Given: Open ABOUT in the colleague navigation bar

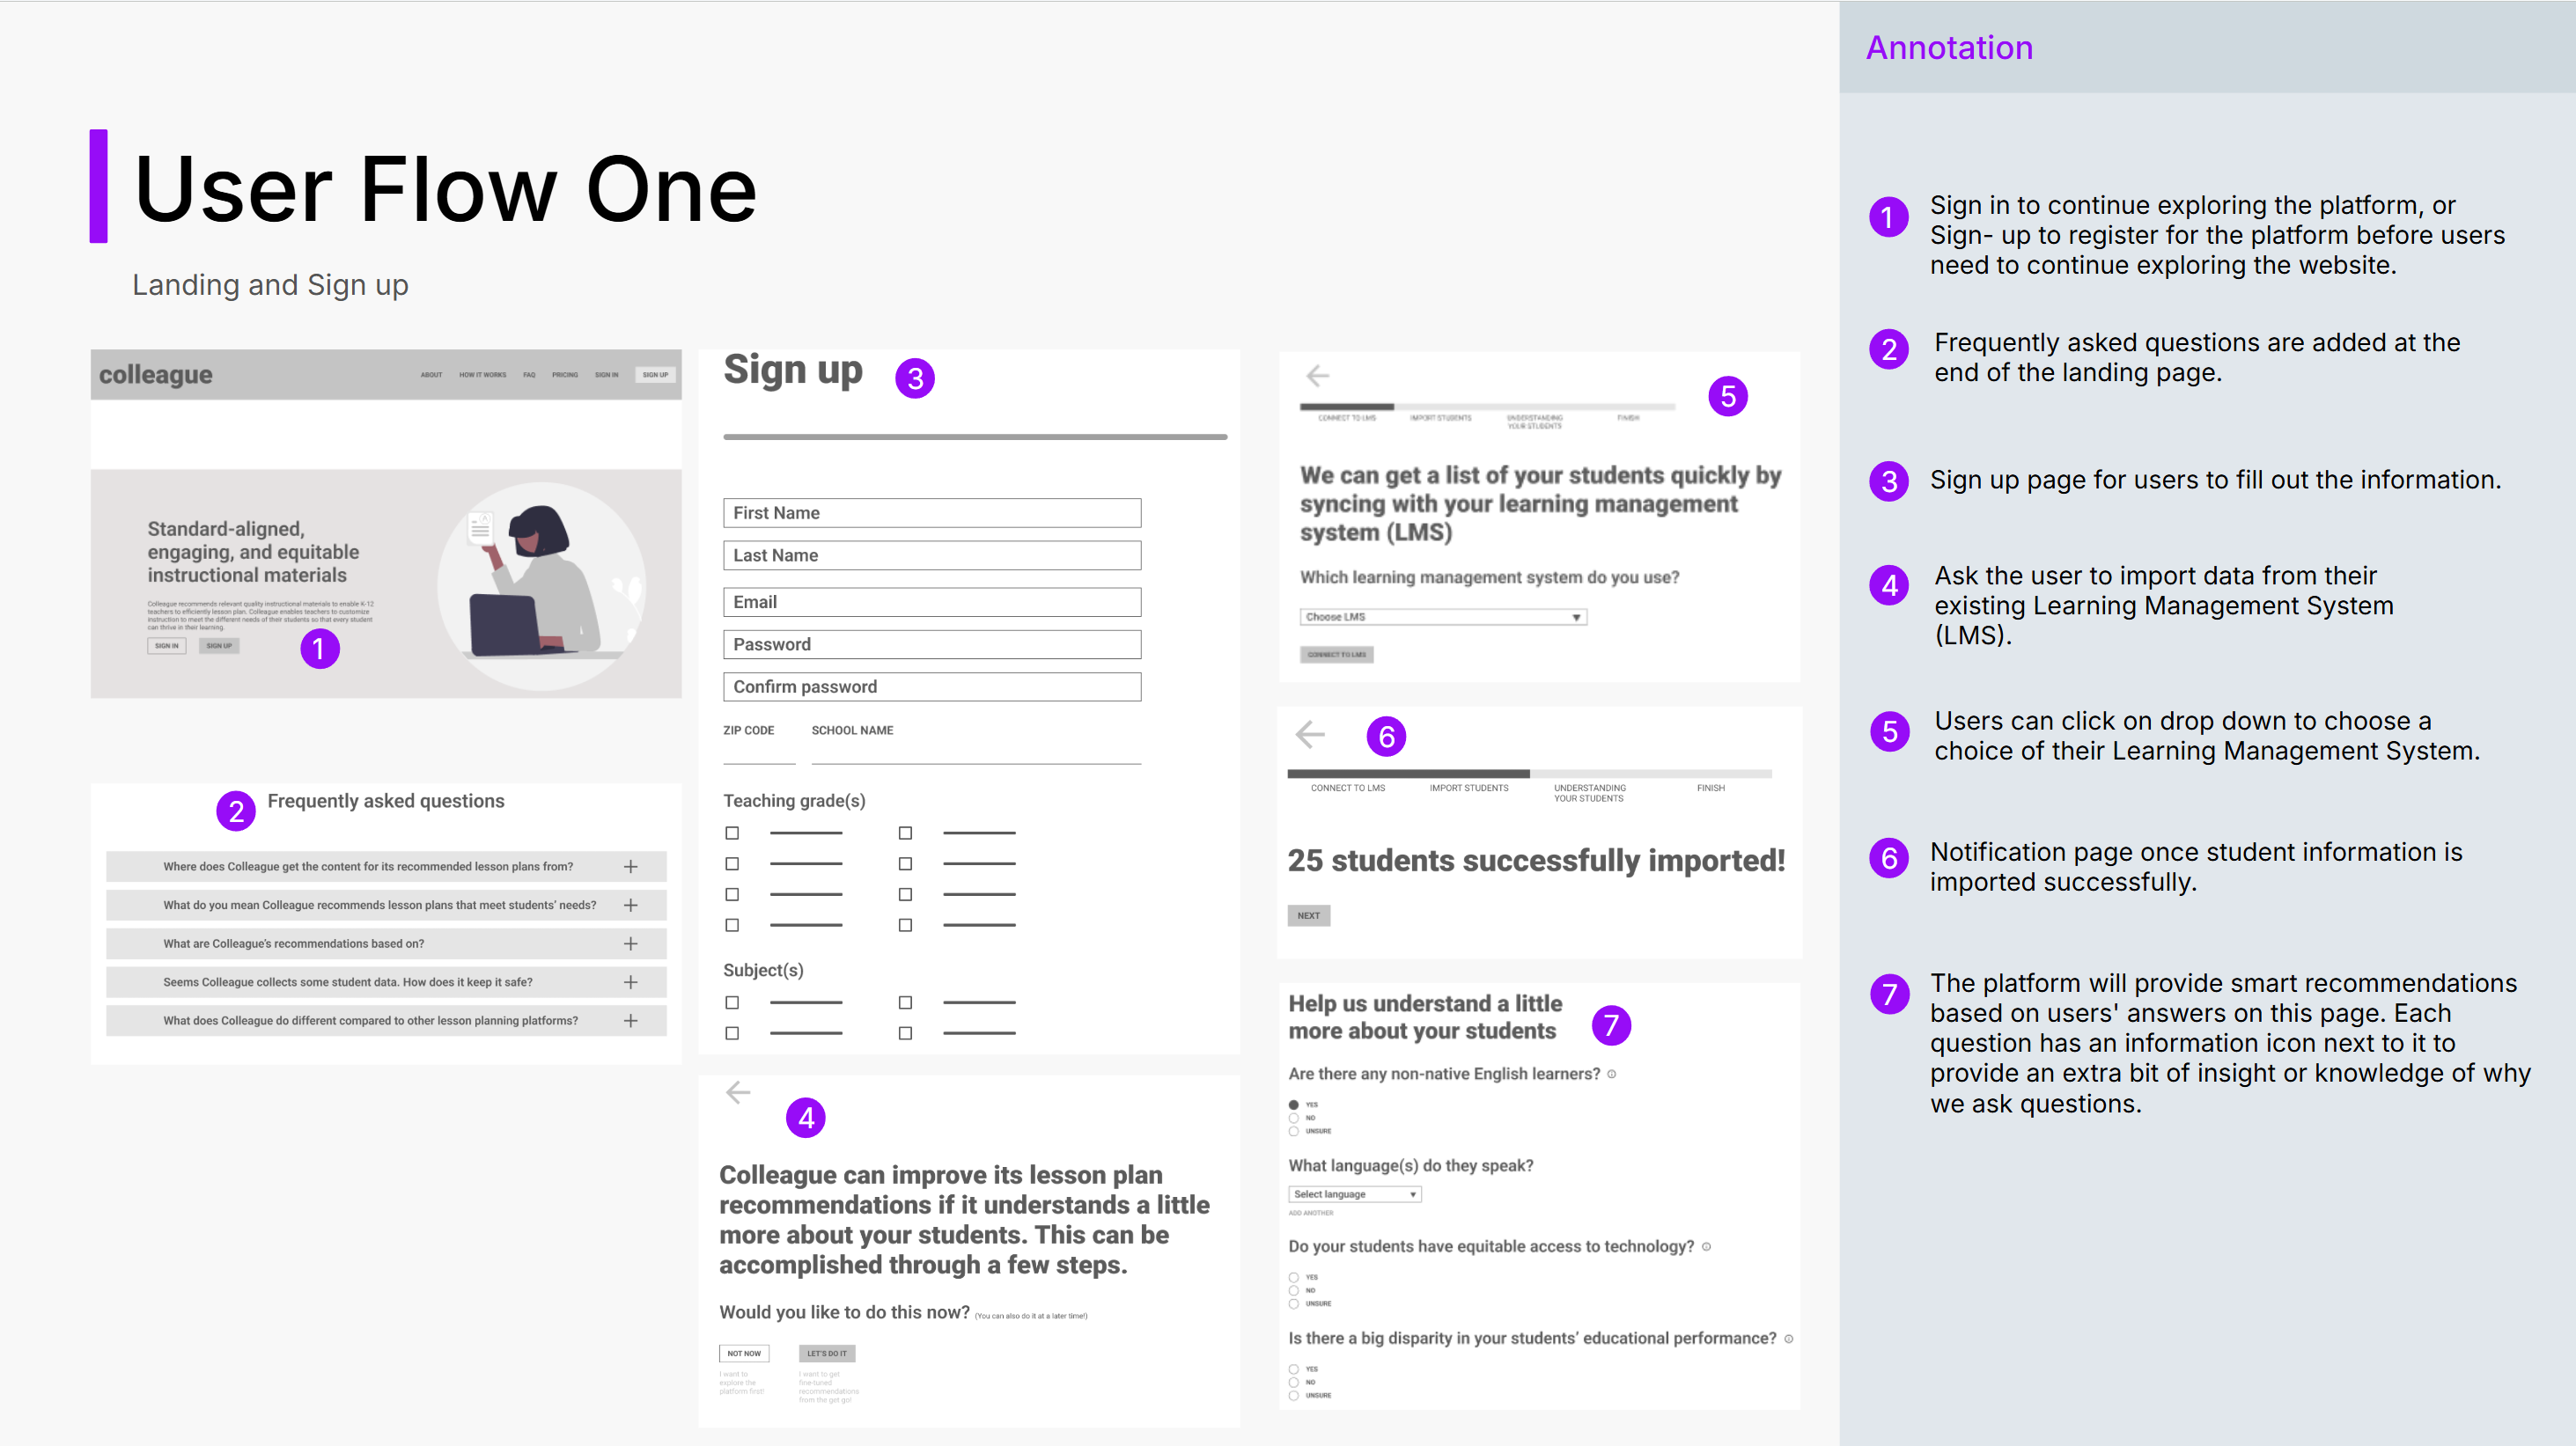Looking at the screenshot, I should click(x=431, y=375).
